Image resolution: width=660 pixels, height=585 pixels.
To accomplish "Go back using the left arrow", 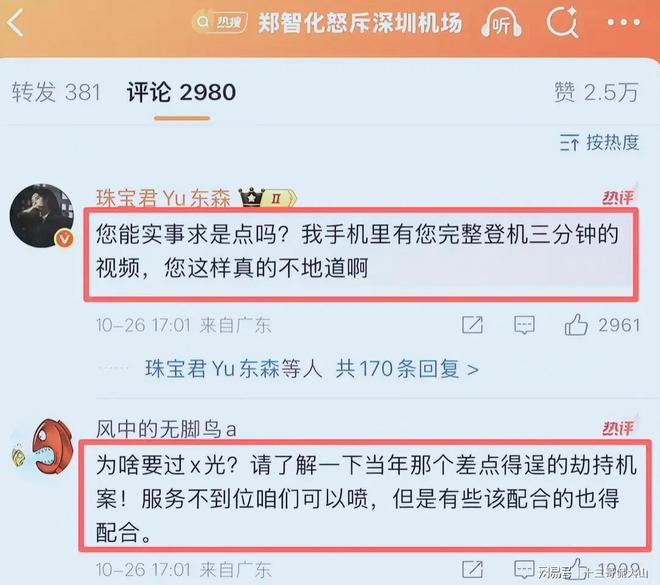I will click(x=15, y=23).
